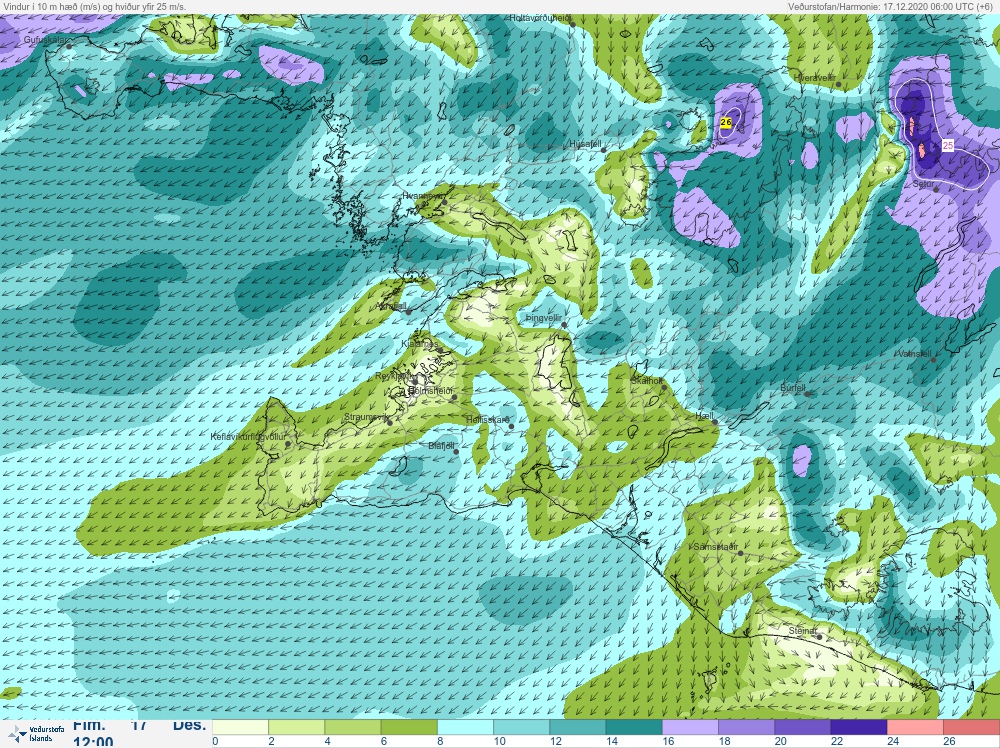
Task: Select the 6–8 m/s olive green legend swatch
Action: point(409,727)
